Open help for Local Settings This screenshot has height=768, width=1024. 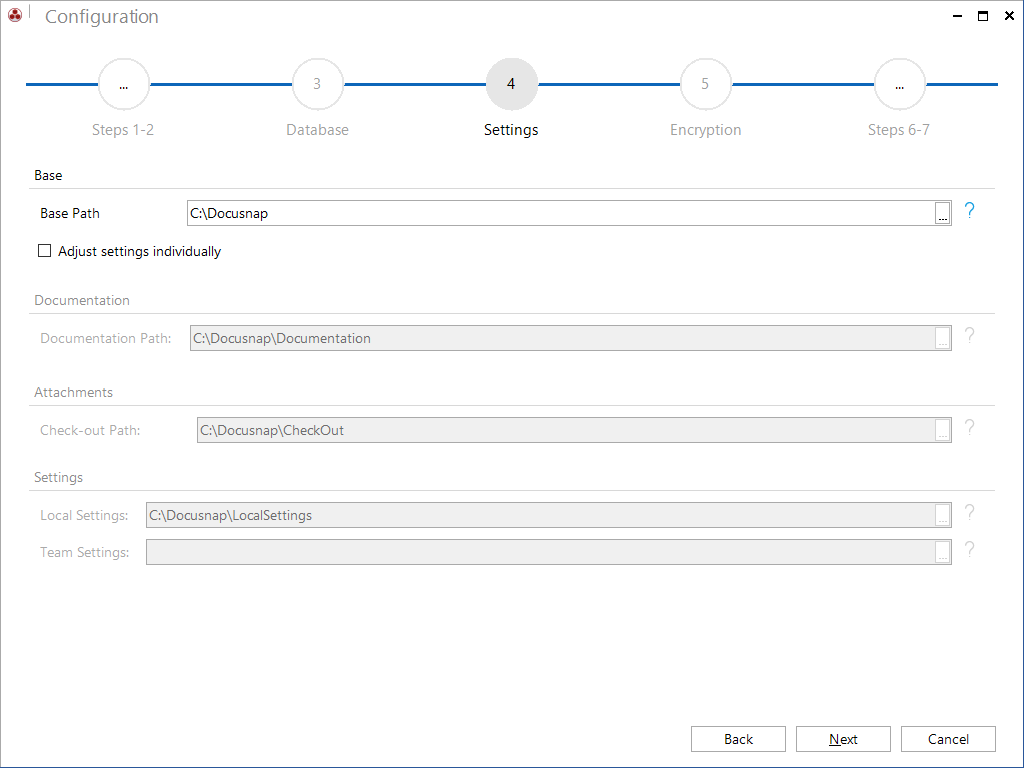970,513
